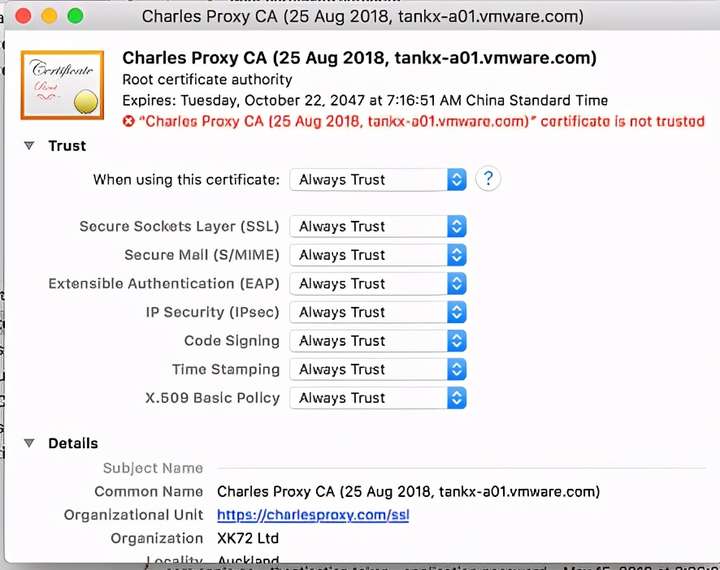
Task: Click the 'Extensible Authentication (EAP)' label
Action: (x=164, y=283)
